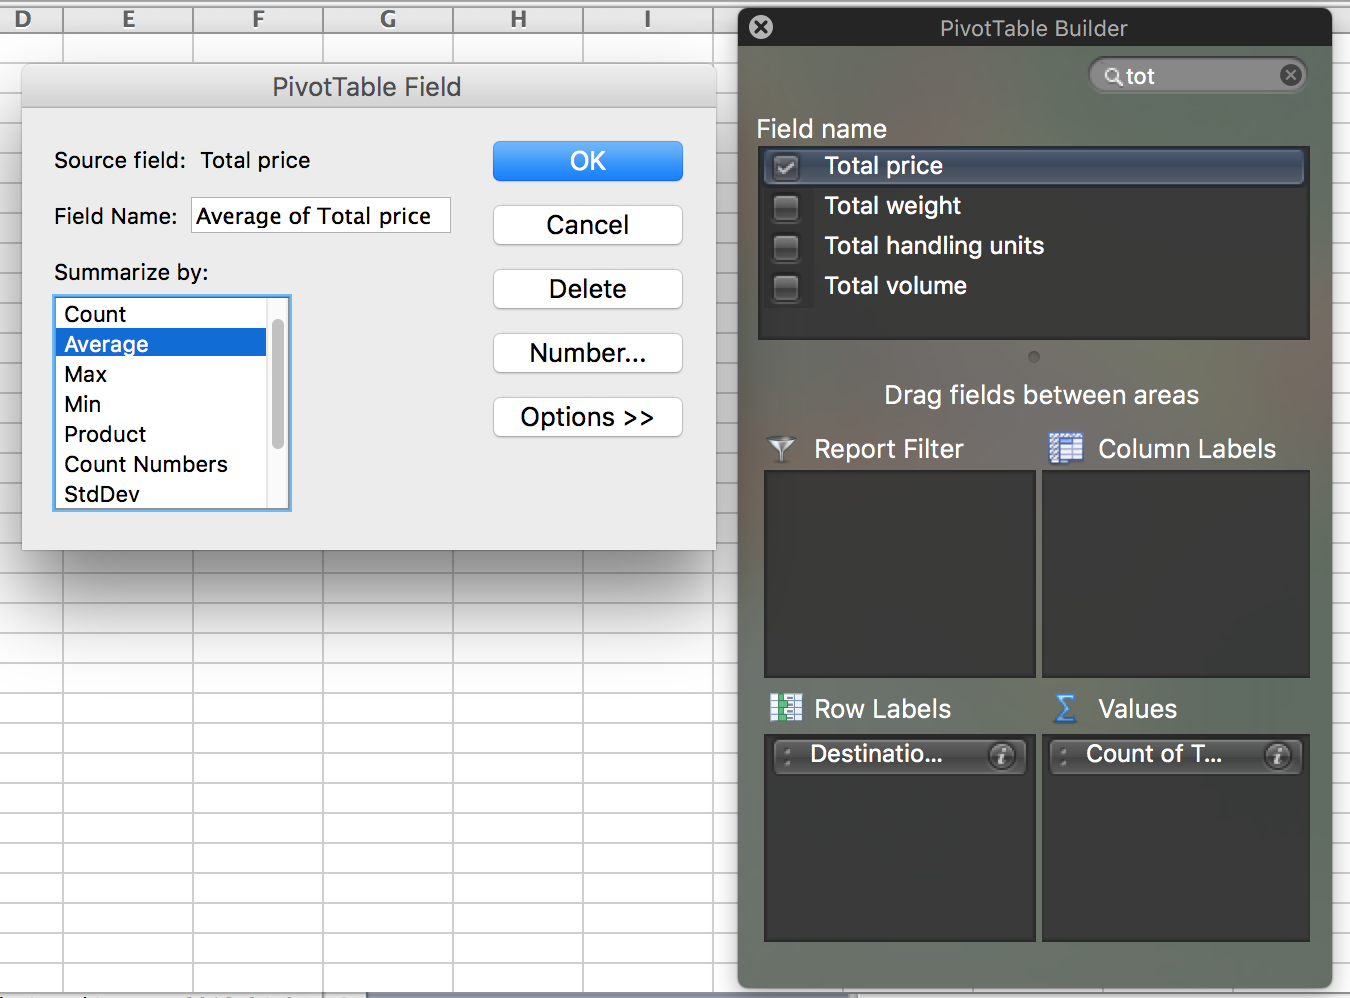This screenshot has width=1350, height=998.
Task: Click the Summarize by list scrollbar
Action: (x=278, y=384)
